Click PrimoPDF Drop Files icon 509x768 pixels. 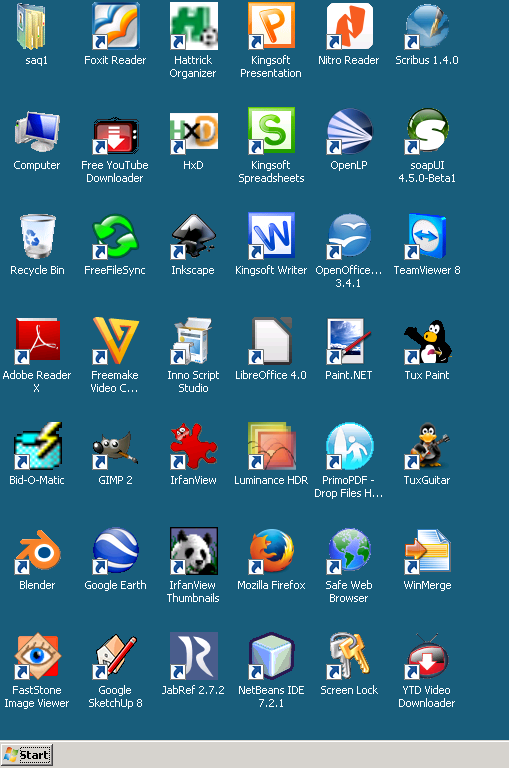point(349,445)
